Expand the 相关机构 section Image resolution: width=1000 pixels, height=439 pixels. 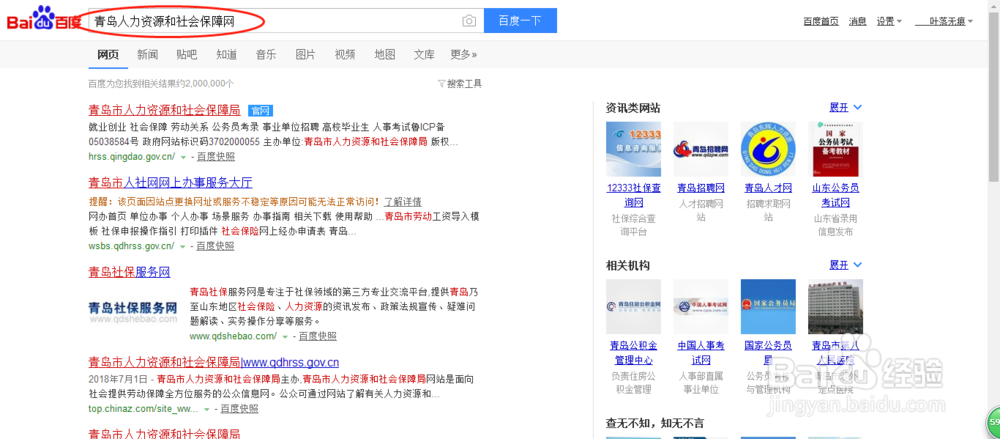click(845, 265)
